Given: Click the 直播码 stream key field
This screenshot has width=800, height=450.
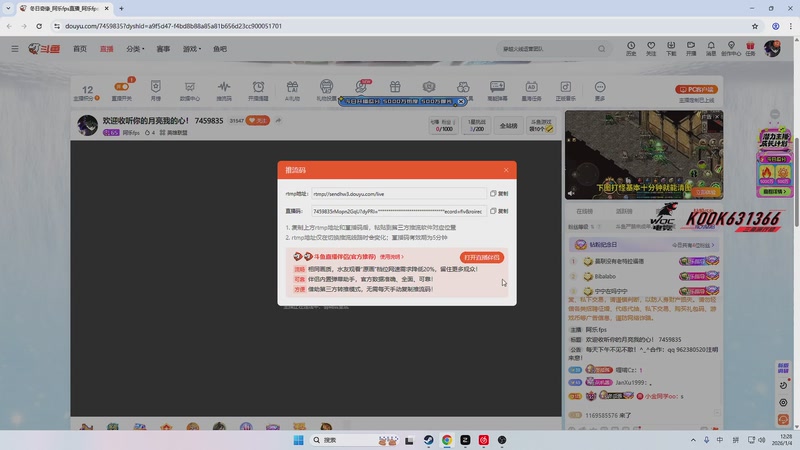Looking at the screenshot, I should 398,211.
